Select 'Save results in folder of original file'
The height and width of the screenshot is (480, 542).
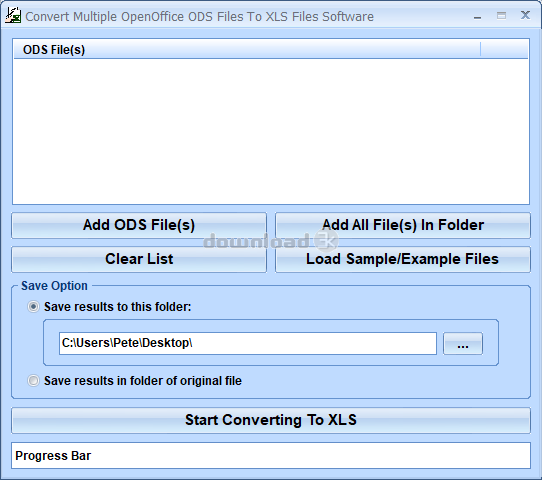click(x=34, y=380)
